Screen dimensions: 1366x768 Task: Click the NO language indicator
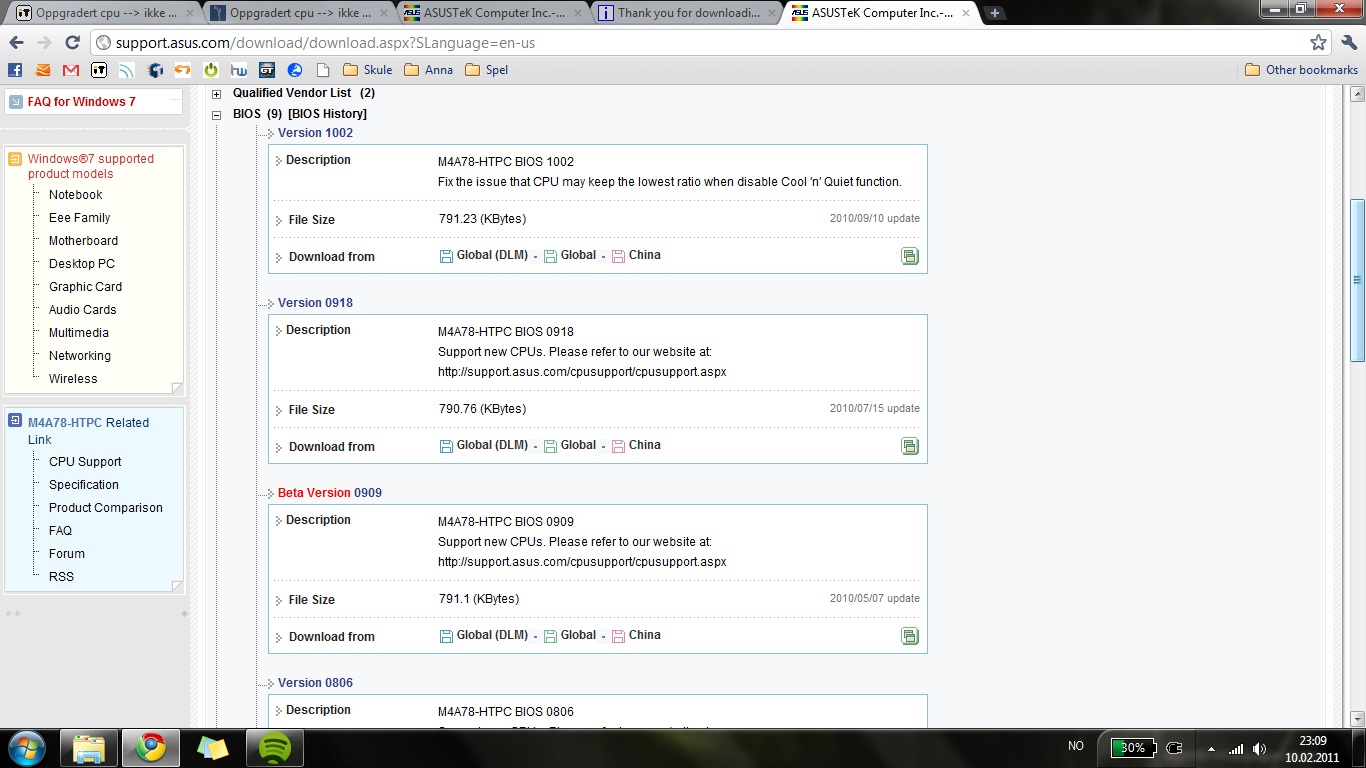click(1076, 746)
